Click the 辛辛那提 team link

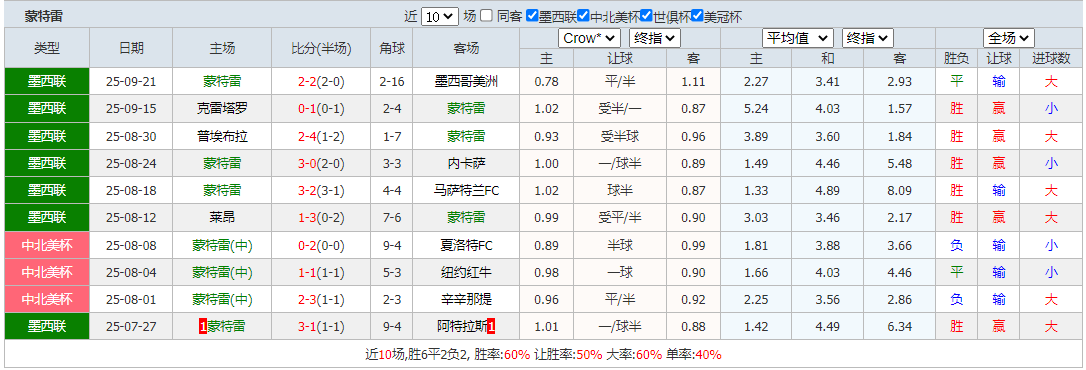466,299
